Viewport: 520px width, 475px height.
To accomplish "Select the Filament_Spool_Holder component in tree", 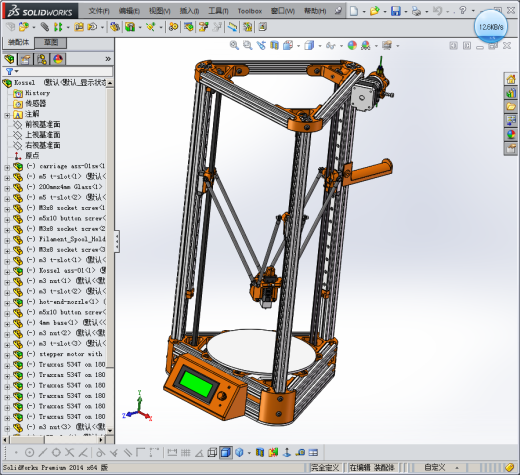I will 66,239.
